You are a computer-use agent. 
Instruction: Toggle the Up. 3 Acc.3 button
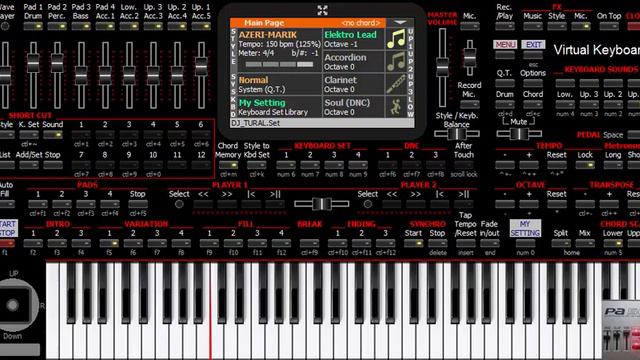click(153, 27)
